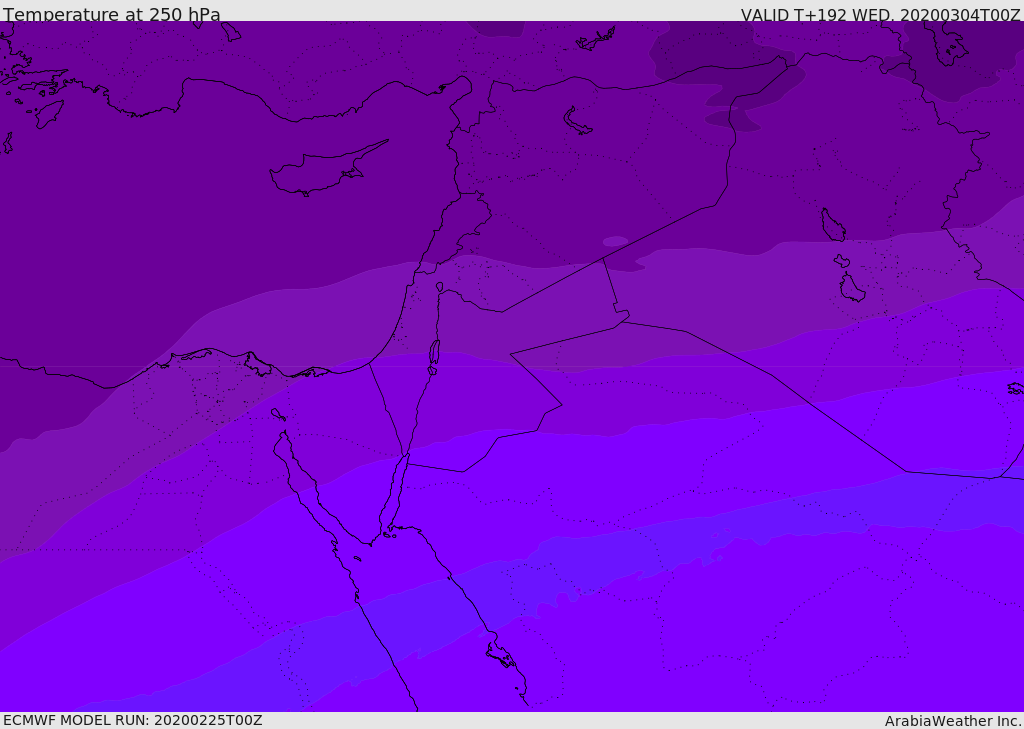Viewport: 1024px width, 729px height.
Task: Click the VALID T+192 timestamp text
Action: 880,14
